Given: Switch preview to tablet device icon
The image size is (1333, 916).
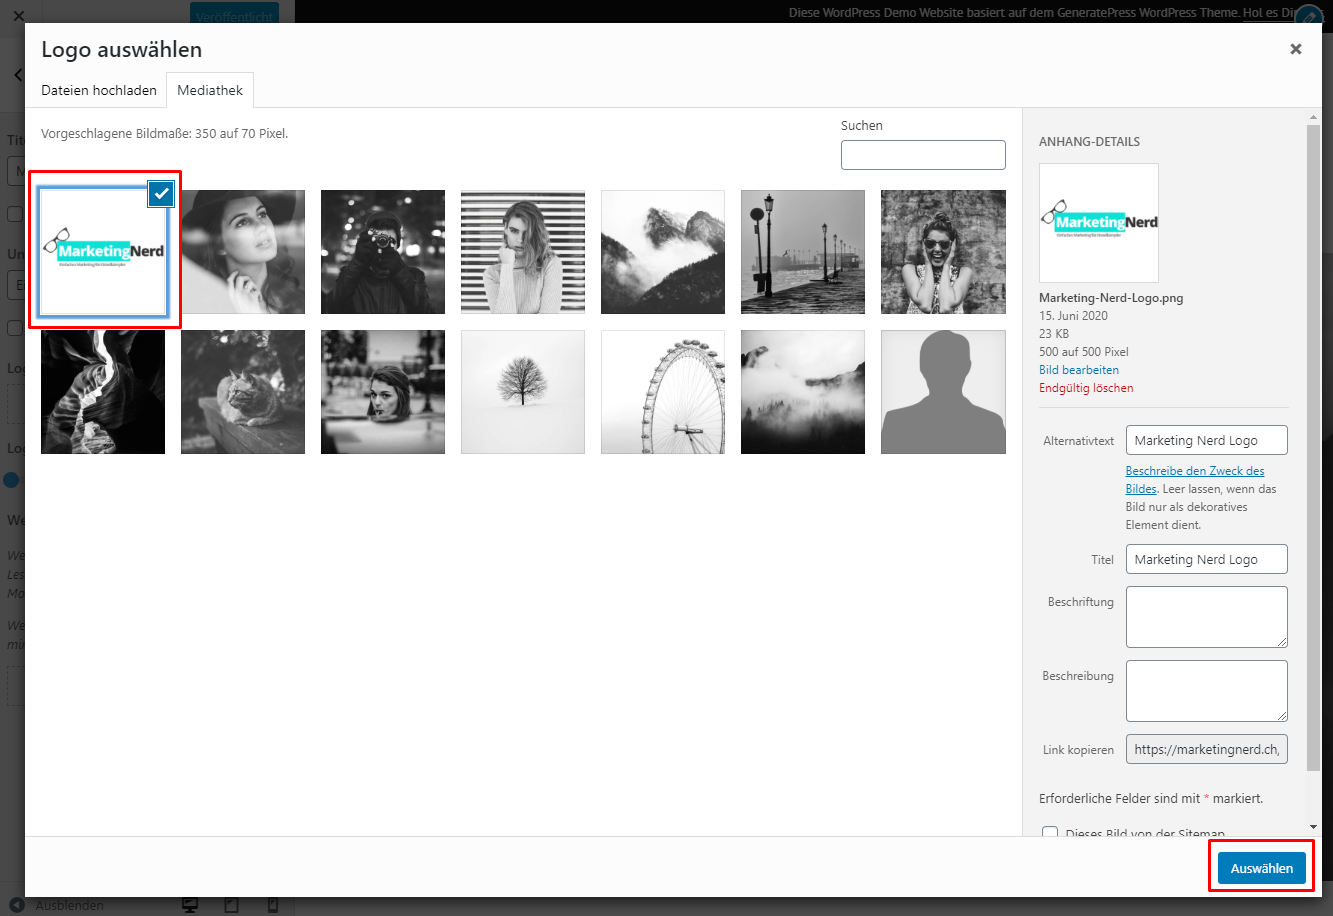Looking at the screenshot, I should pyautogui.click(x=231, y=905).
